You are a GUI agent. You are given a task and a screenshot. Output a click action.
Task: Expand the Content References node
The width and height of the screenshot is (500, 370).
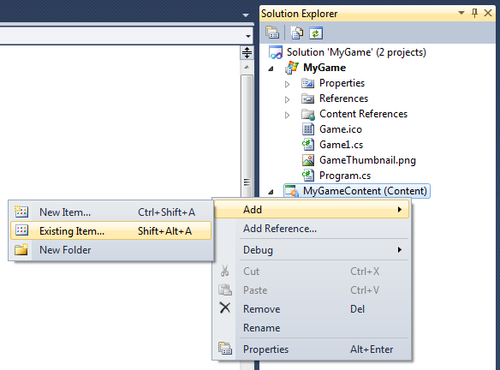287,115
